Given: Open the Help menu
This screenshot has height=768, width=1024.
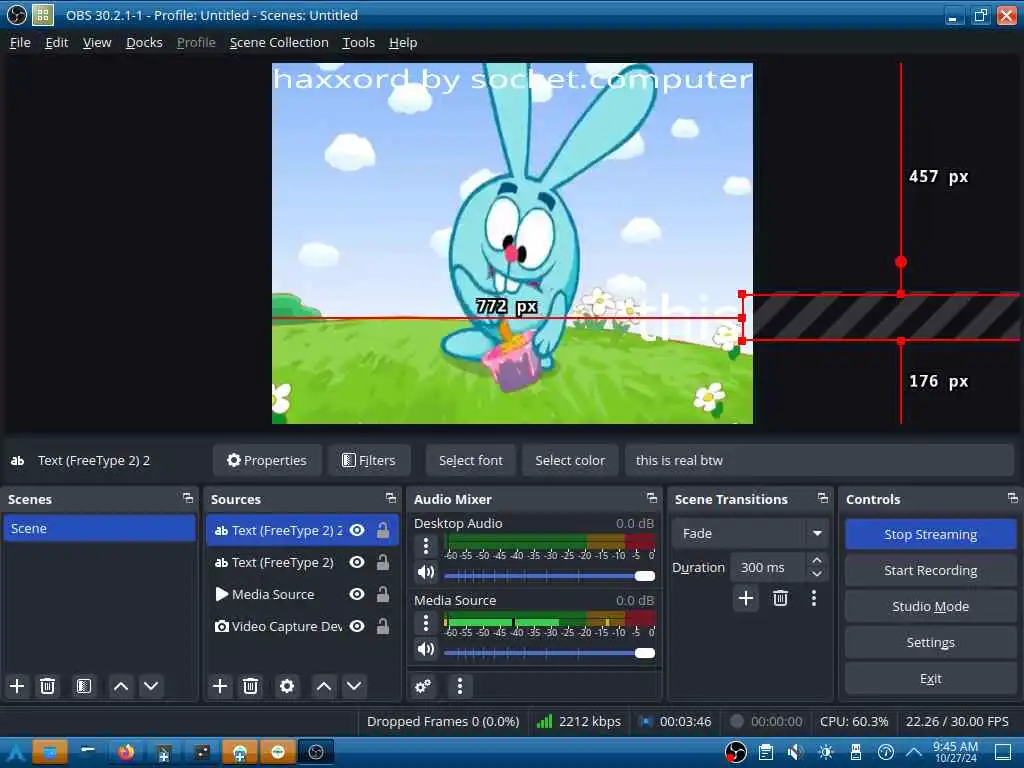Looking at the screenshot, I should 403,42.
